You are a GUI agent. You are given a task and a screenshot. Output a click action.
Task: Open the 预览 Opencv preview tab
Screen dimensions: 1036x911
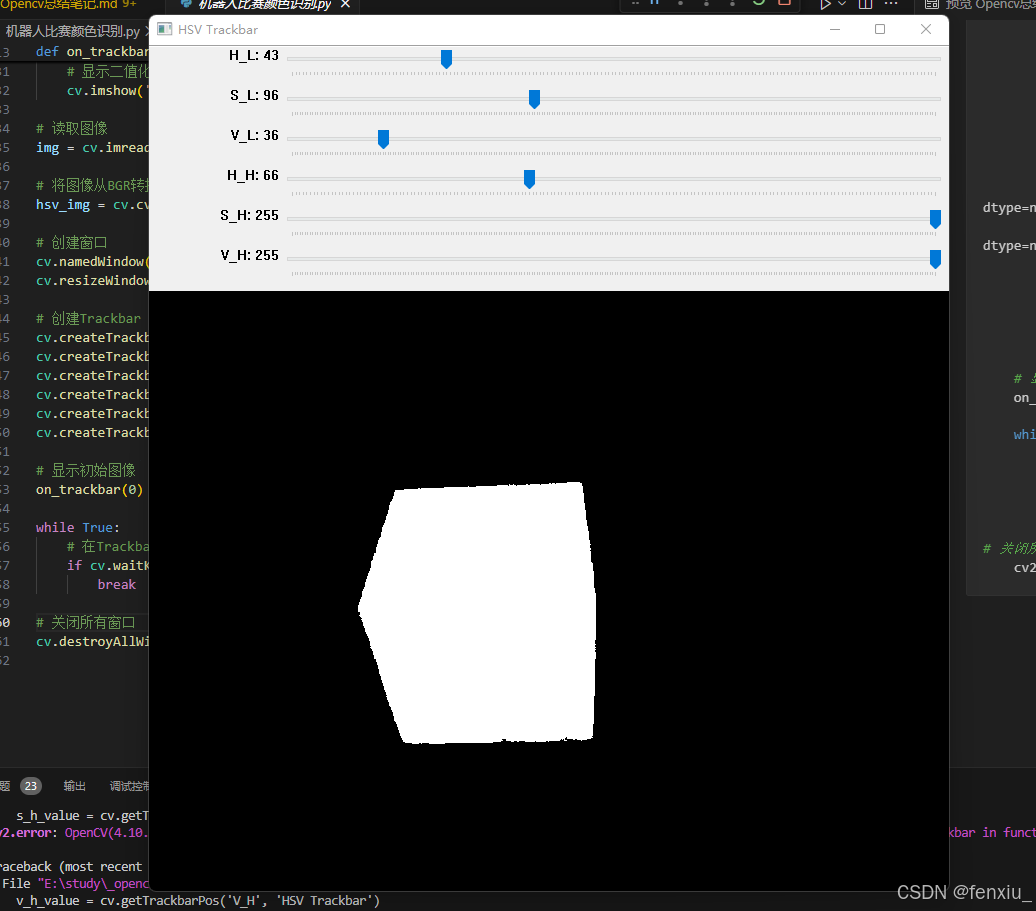pyautogui.click(x=980, y=5)
